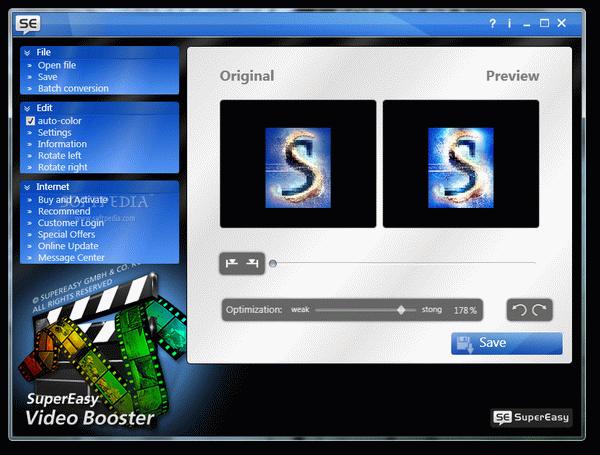Open the info 'i' icon in title bar
Image resolution: width=600 pixels, height=455 pixels.
[x=509, y=24]
